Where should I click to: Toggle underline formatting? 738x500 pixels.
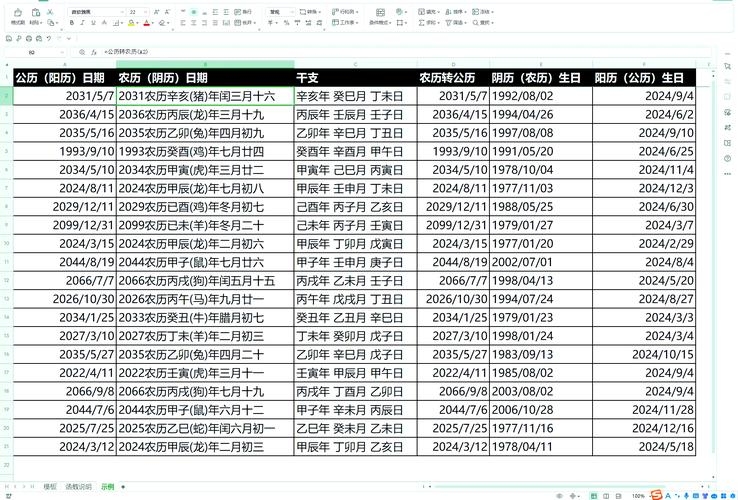tap(95, 22)
